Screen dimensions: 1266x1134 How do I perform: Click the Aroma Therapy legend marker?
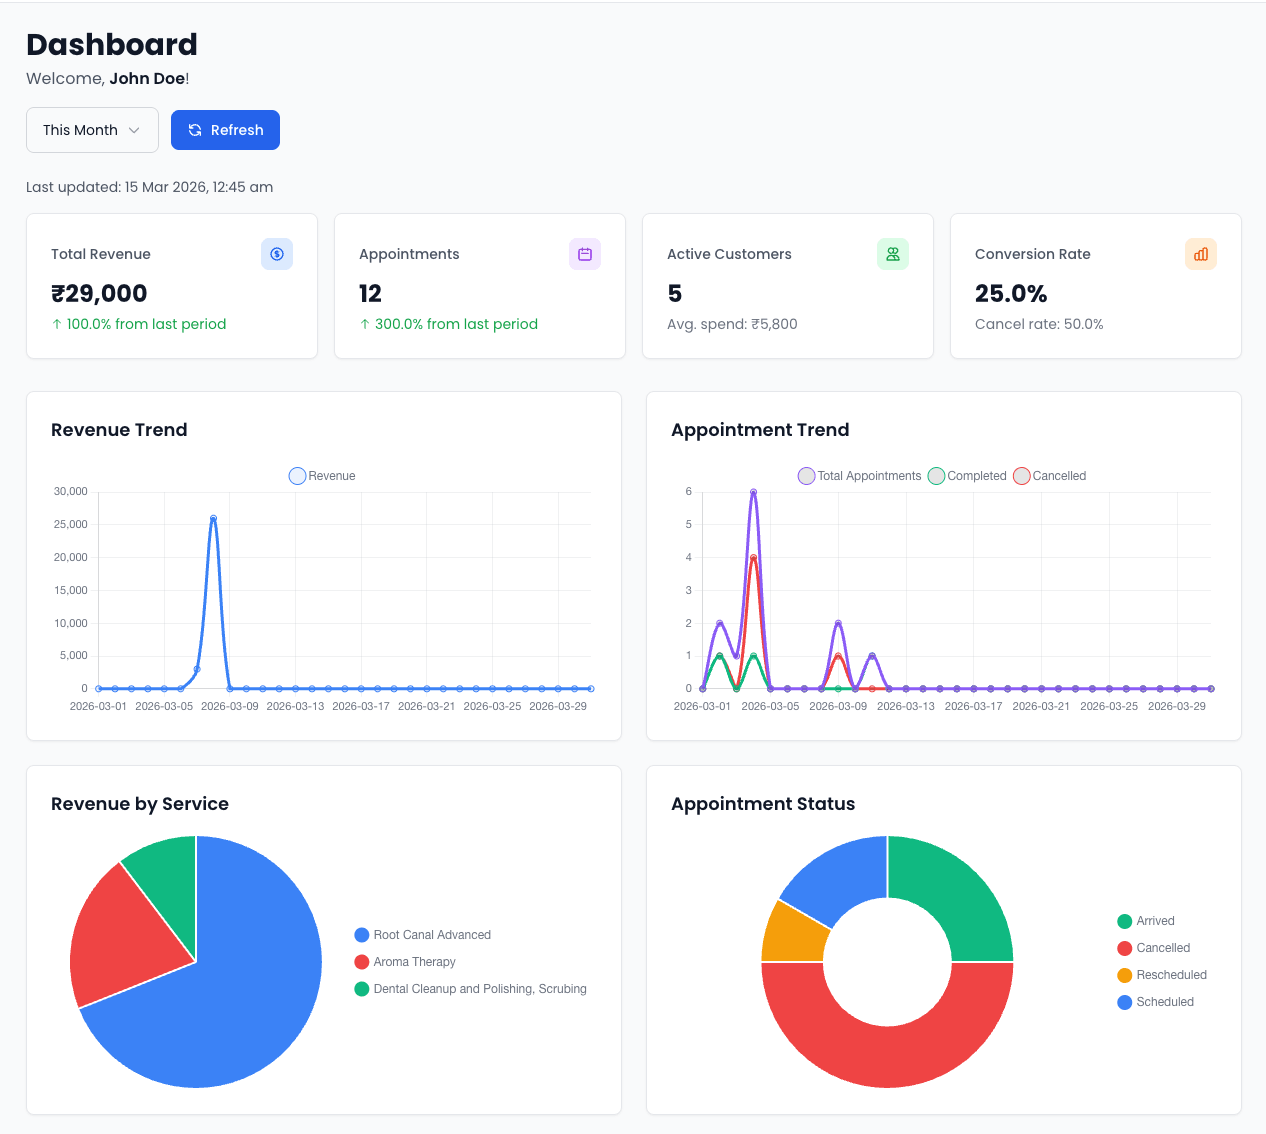tap(361, 962)
